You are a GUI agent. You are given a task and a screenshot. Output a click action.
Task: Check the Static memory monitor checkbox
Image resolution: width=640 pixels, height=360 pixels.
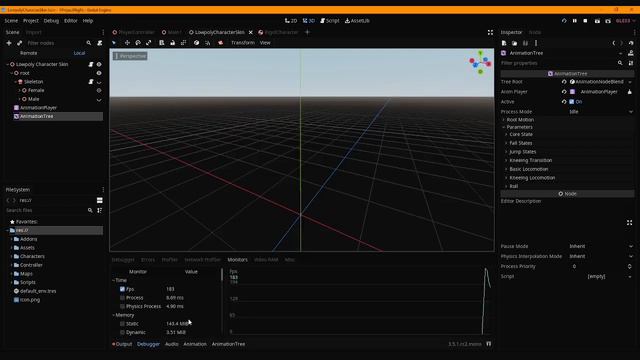(x=122, y=324)
